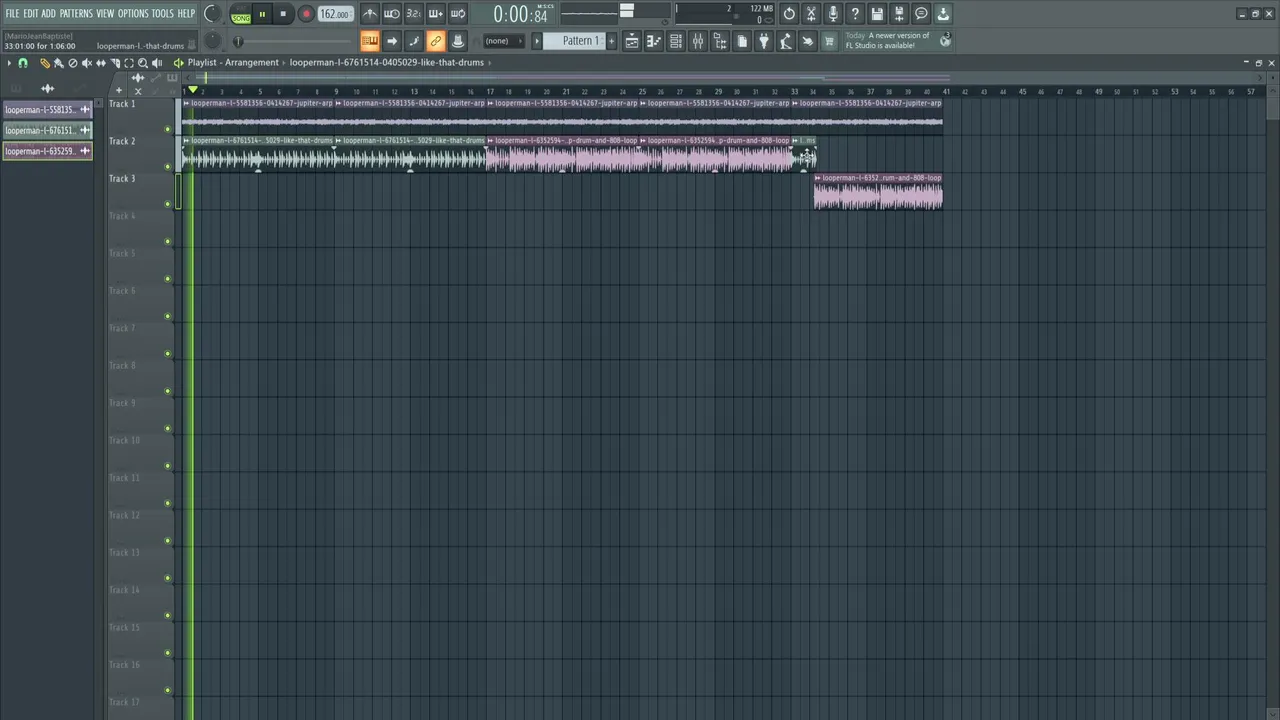This screenshot has height=720, width=1280.
Task: Open the Browser view icon
Action: [x=720, y=41]
